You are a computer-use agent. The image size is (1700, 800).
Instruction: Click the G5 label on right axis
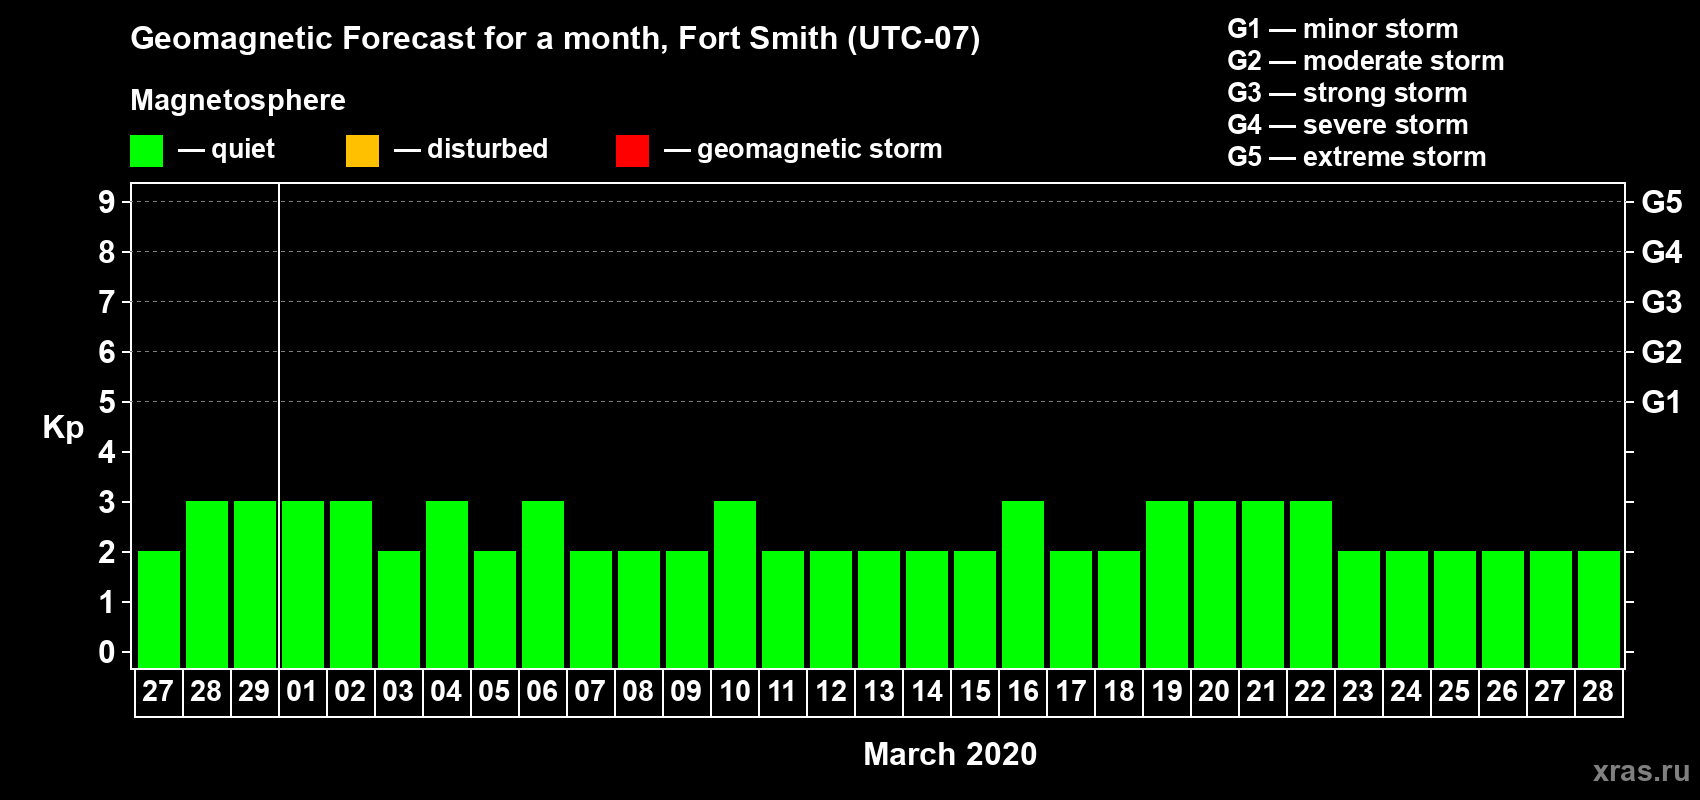pyautogui.click(x=1662, y=202)
